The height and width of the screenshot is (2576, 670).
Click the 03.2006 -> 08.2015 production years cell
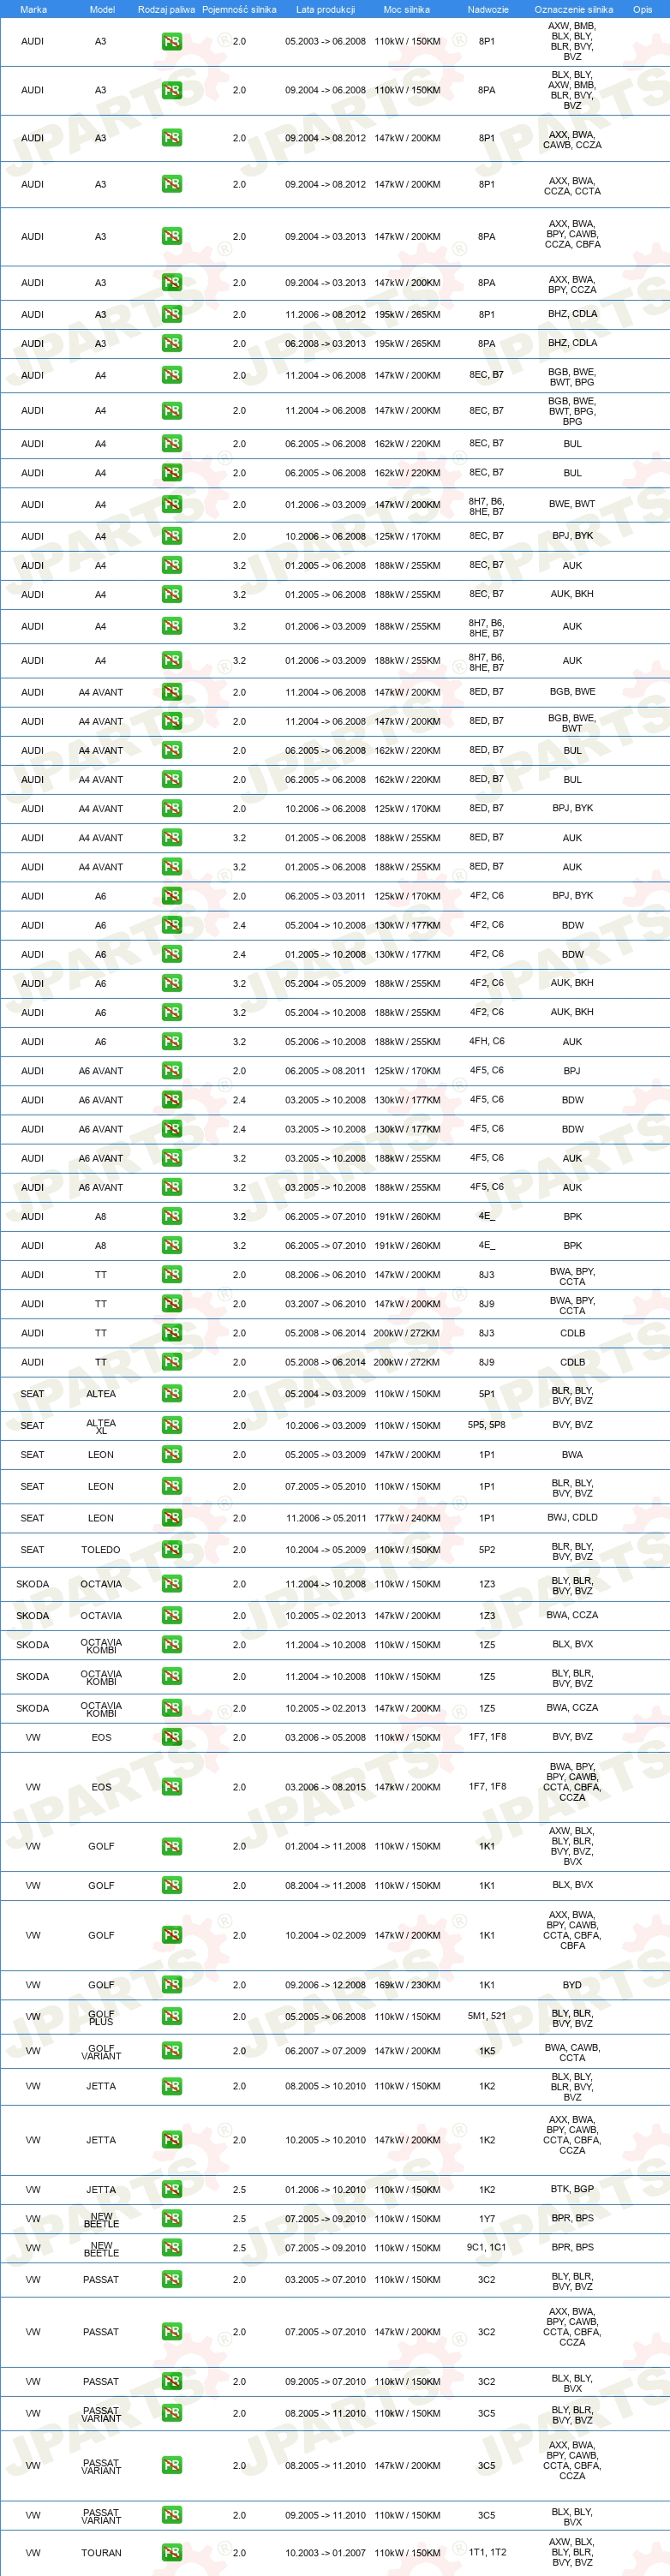pos(325,1788)
